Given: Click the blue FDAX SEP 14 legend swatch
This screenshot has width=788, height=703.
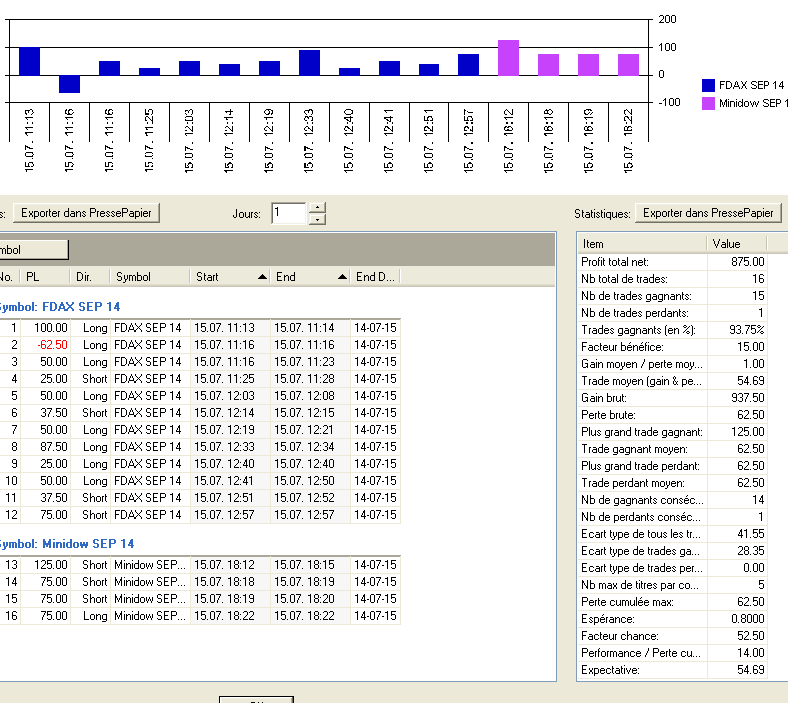Looking at the screenshot, I should coord(709,86).
